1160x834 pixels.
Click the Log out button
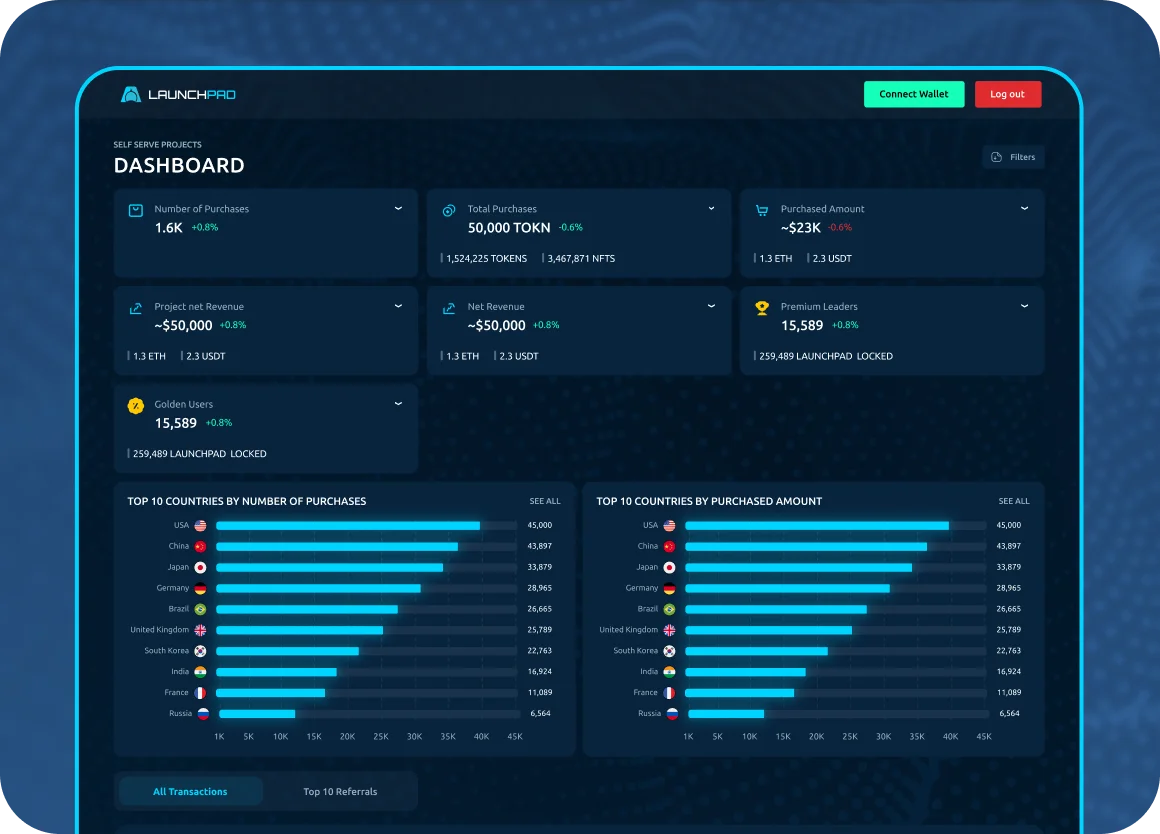coord(1007,94)
